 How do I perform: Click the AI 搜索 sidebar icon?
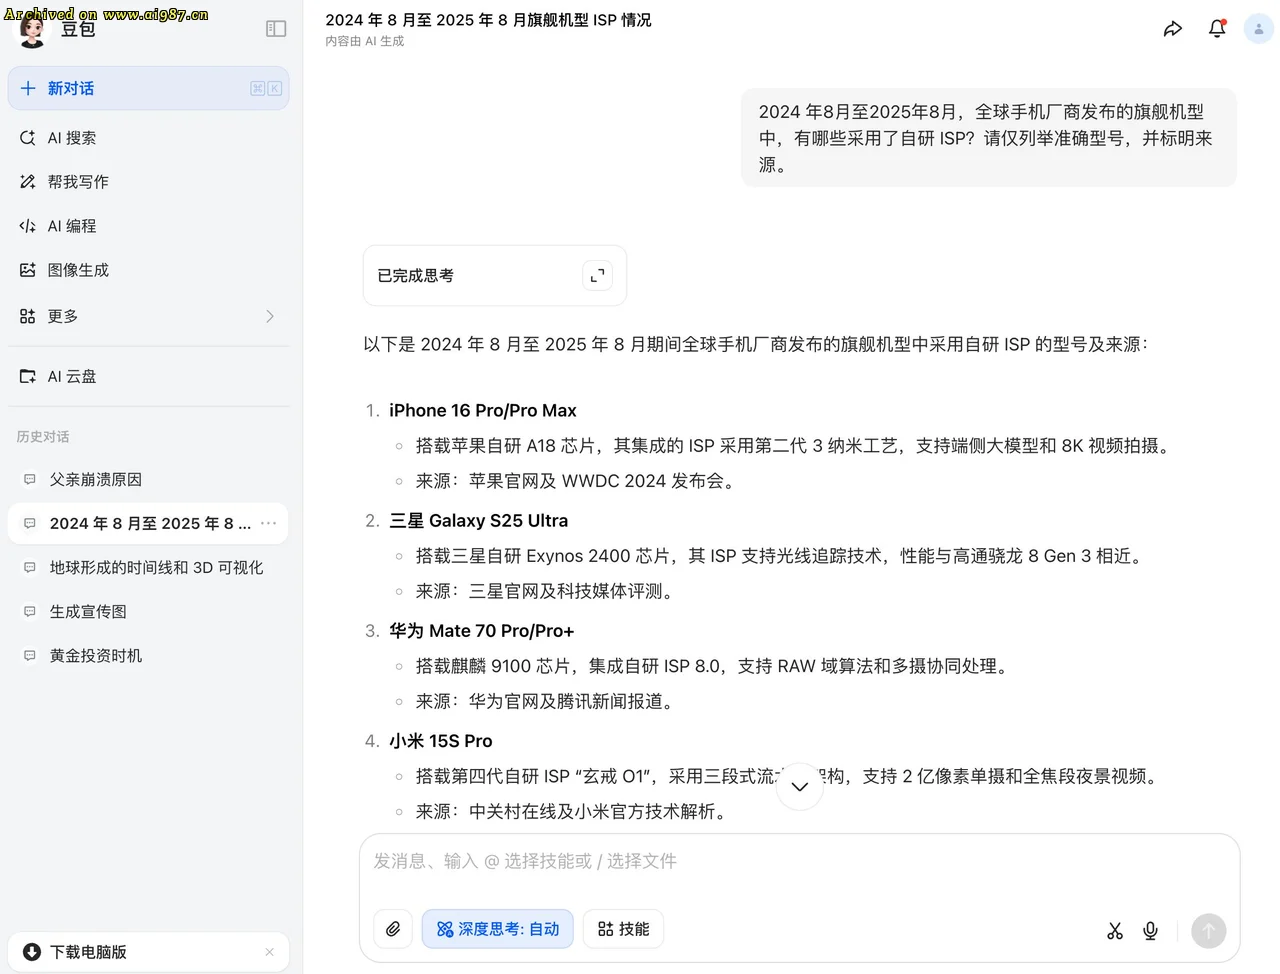(28, 138)
